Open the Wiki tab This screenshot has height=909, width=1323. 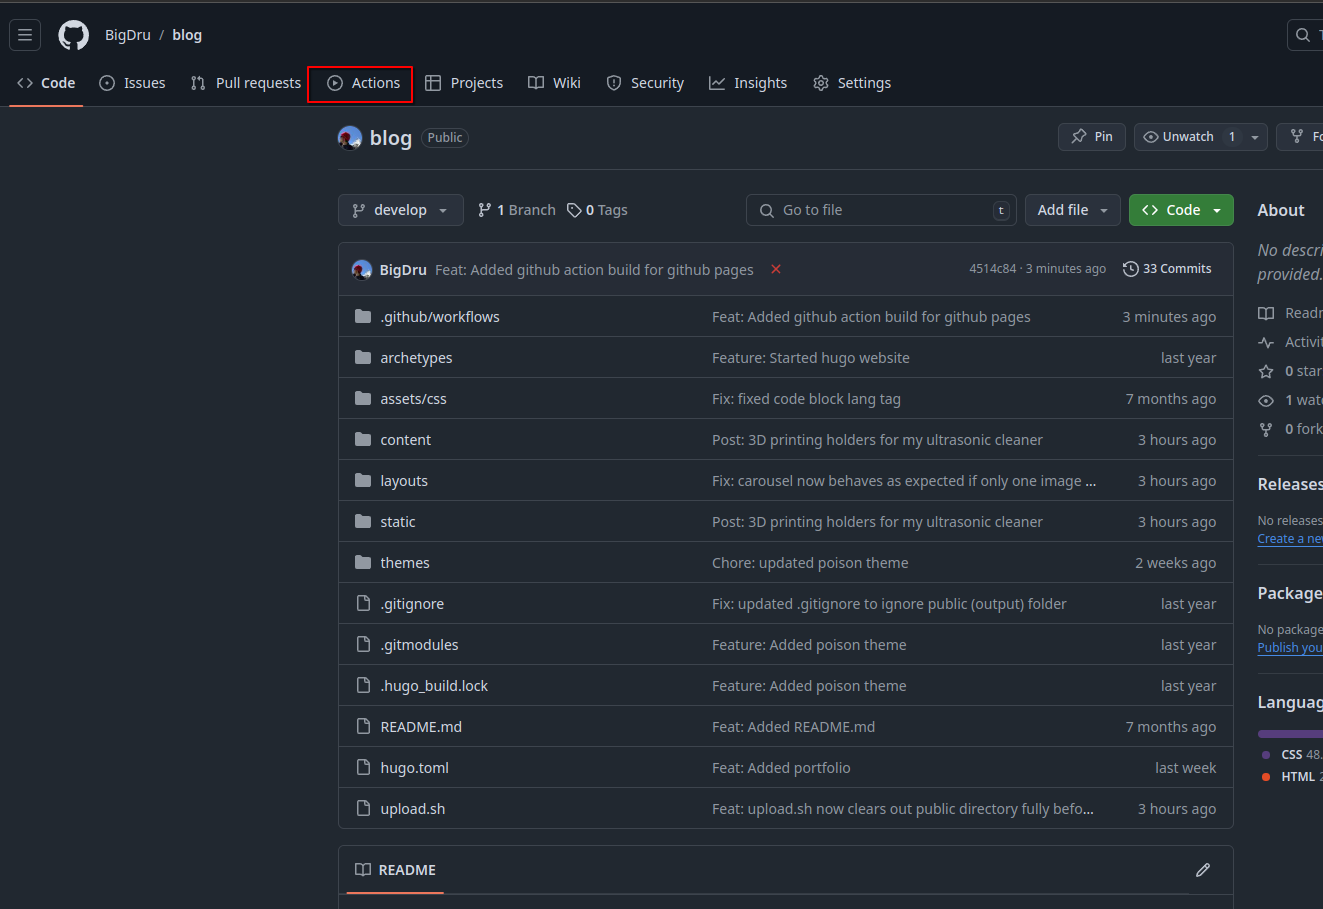click(x=555, y=83)
